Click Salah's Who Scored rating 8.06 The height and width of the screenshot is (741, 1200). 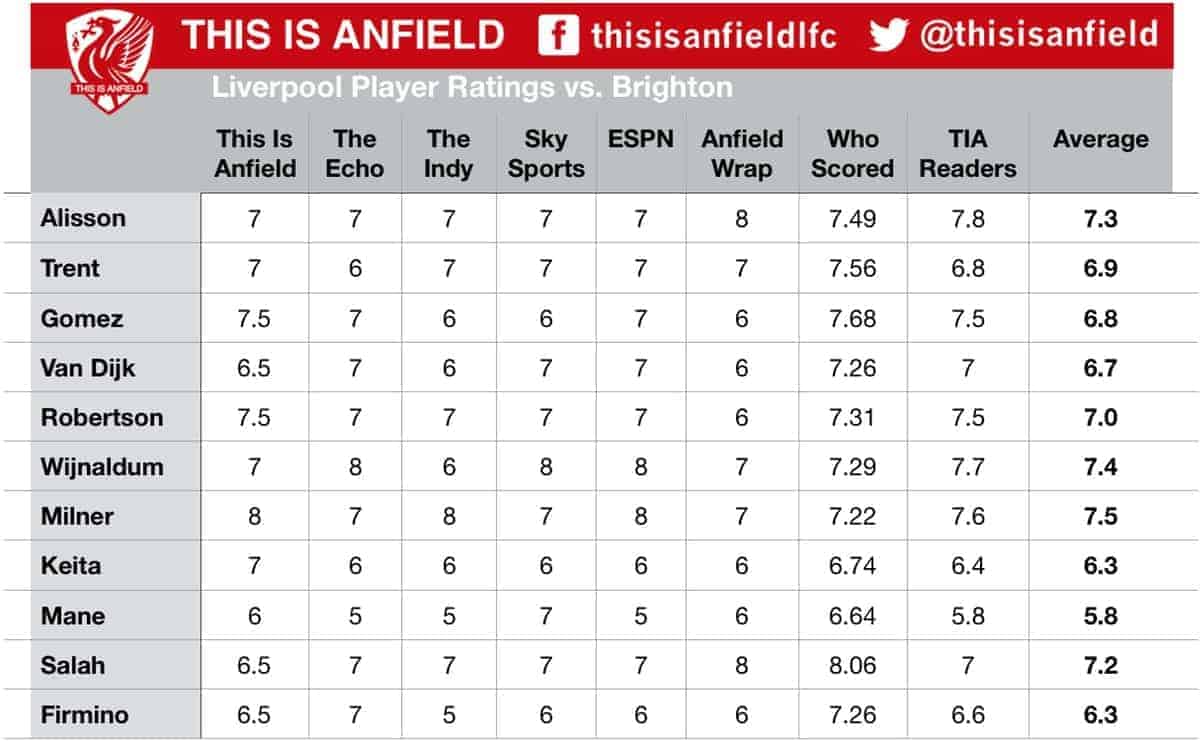(852, 666)
